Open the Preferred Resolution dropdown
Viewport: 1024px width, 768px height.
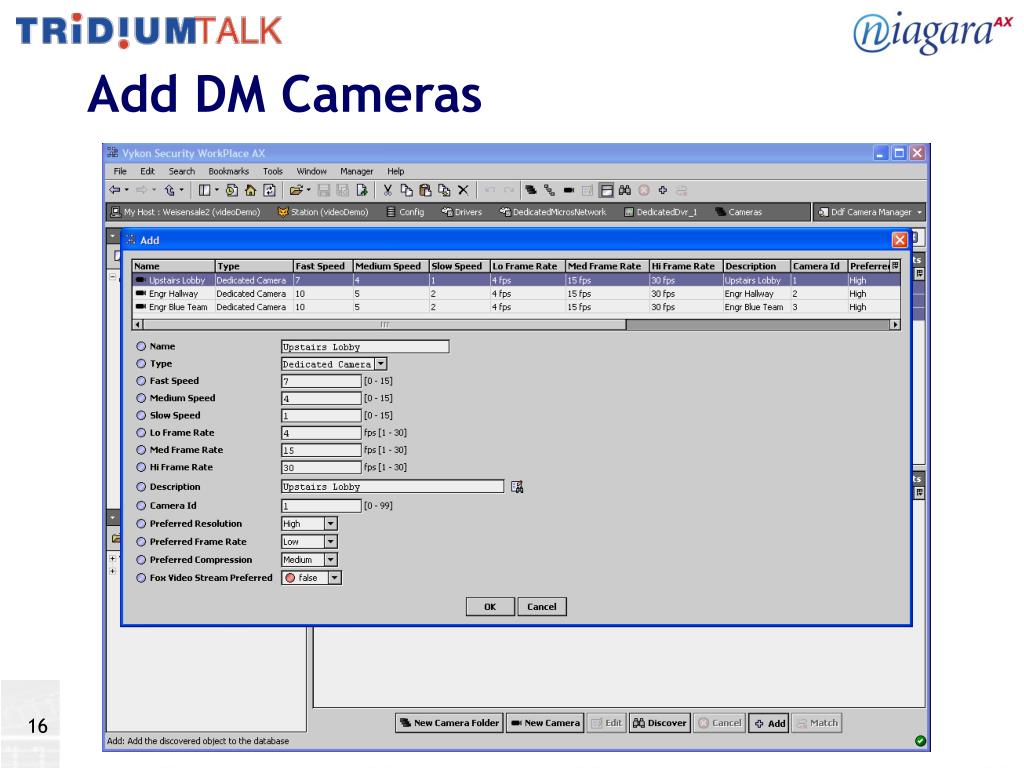point(330,524)
